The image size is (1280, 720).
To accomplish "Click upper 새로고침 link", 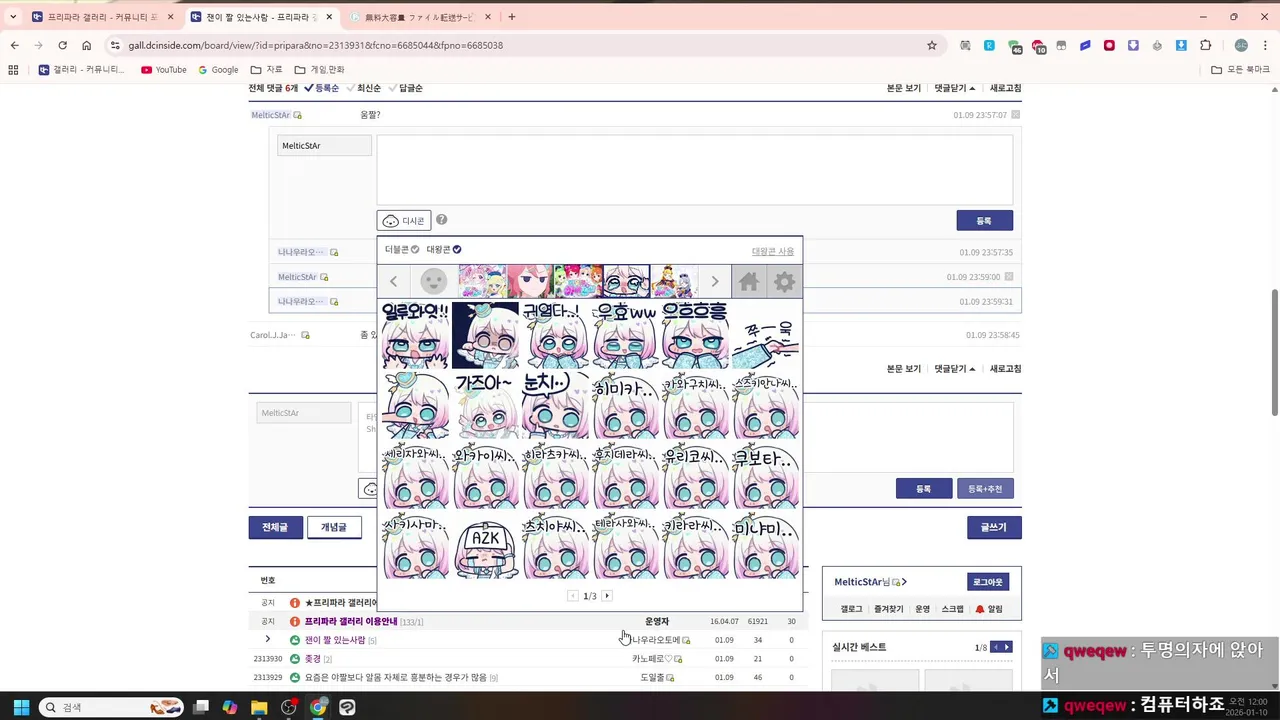I will click(1006, 88).
